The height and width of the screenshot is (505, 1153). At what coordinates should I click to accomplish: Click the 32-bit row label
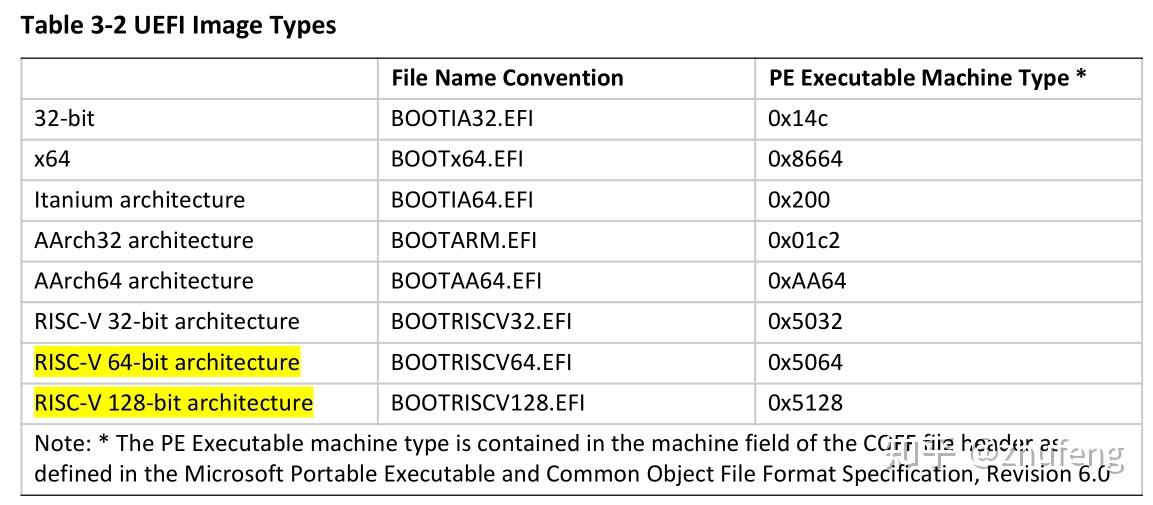coord(64,118)
